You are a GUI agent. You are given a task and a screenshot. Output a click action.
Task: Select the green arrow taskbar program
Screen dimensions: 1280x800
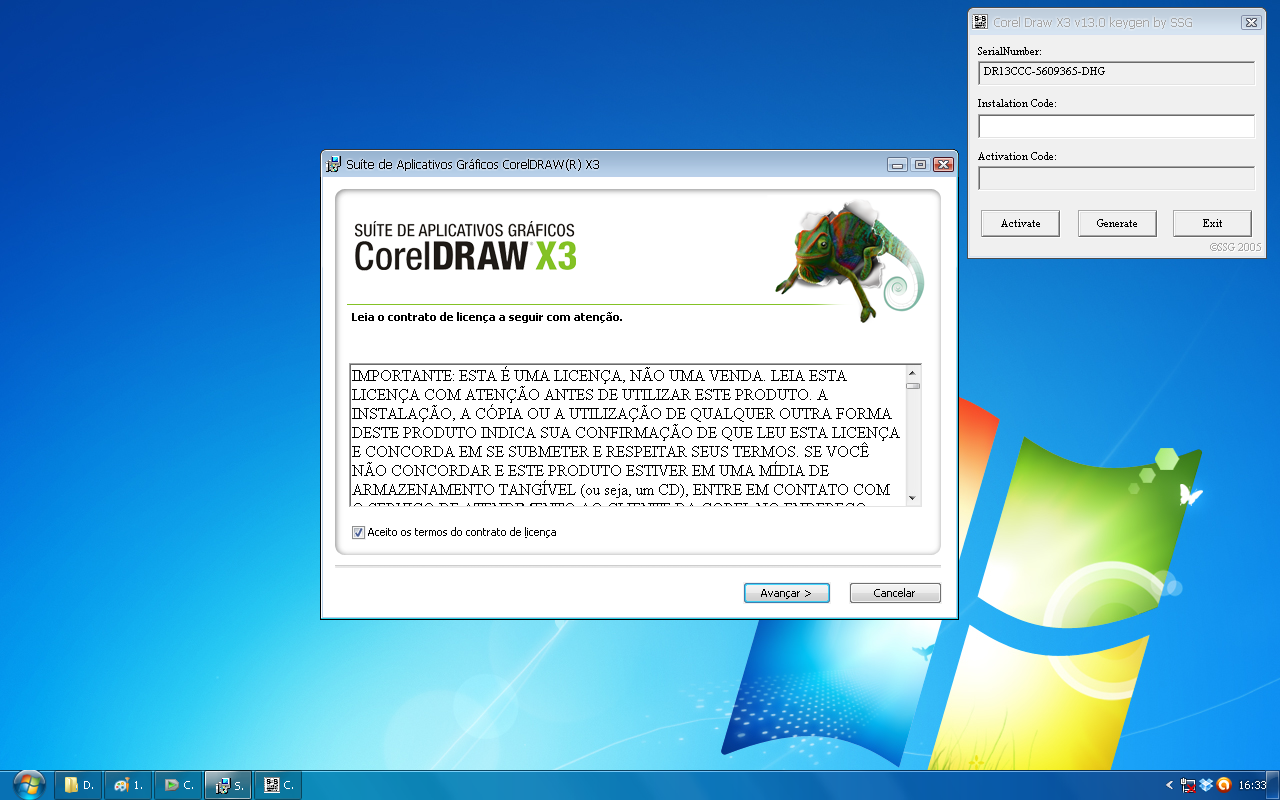tap(178, 784)
